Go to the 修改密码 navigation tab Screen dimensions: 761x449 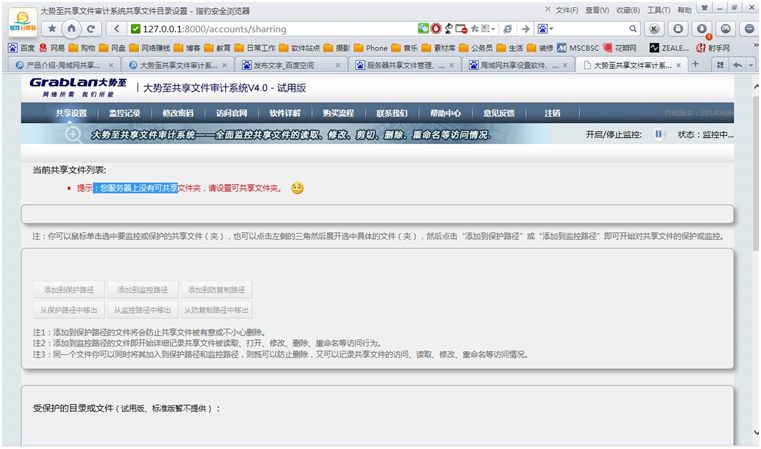click(178, 113)
